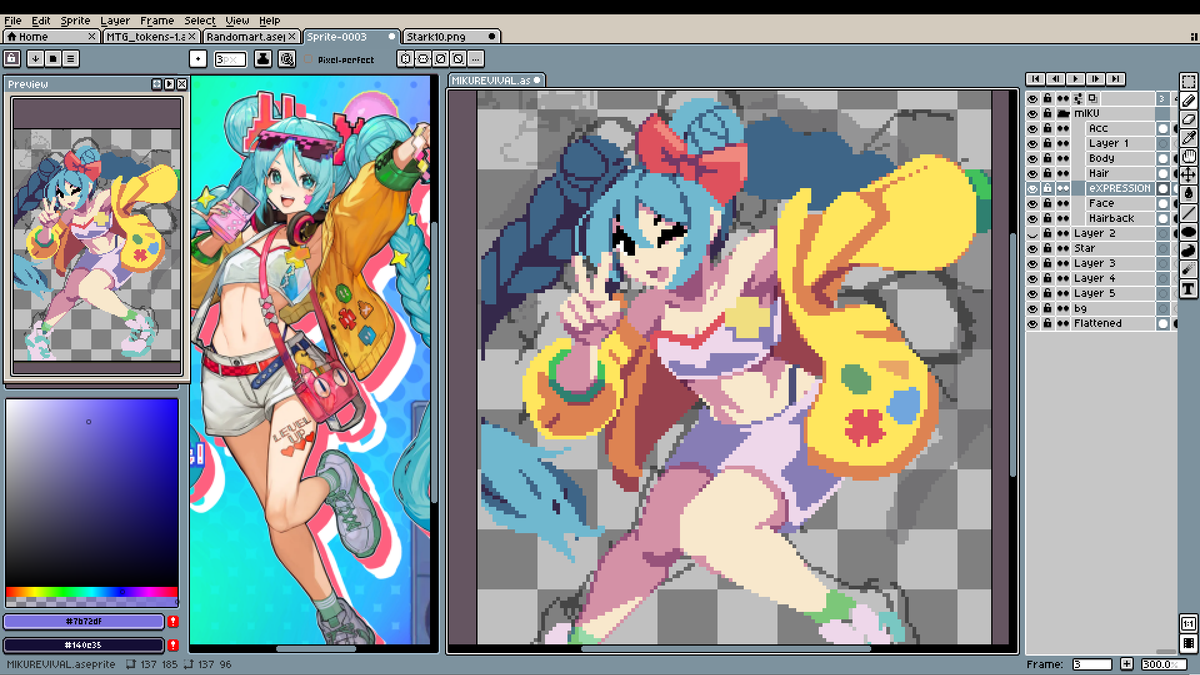The image size is (1200, 675).
Task: Click the Preview panel center icon
Action: 157,84
